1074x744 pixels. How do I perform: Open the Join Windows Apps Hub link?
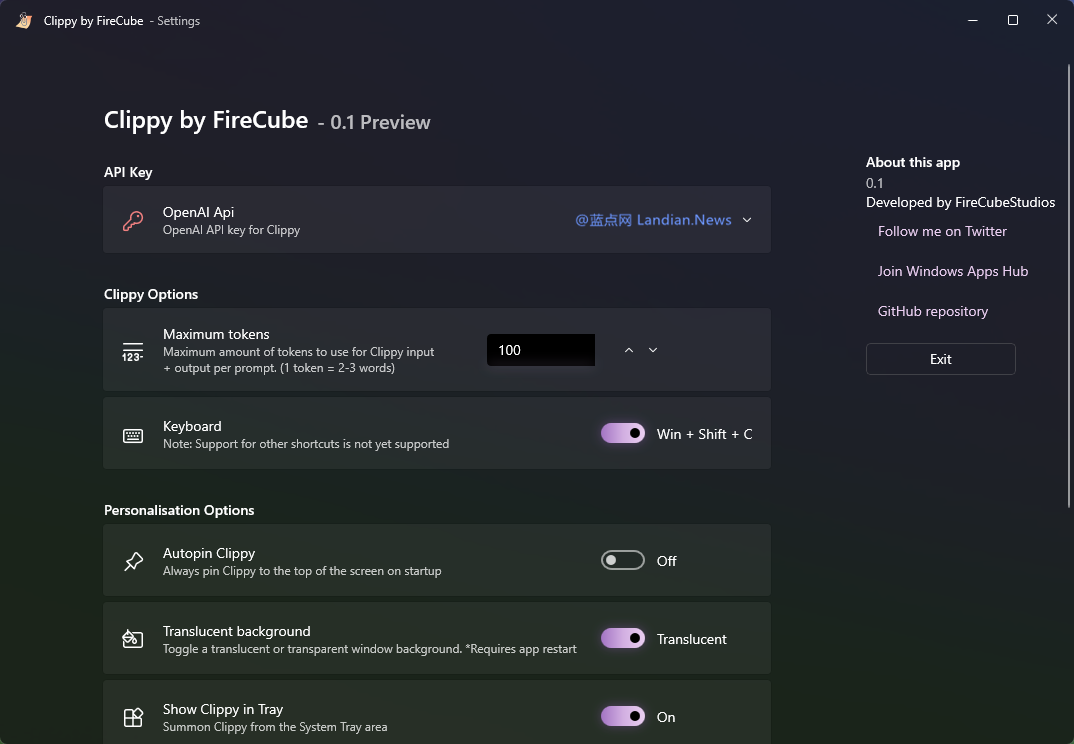coord(952,271)
